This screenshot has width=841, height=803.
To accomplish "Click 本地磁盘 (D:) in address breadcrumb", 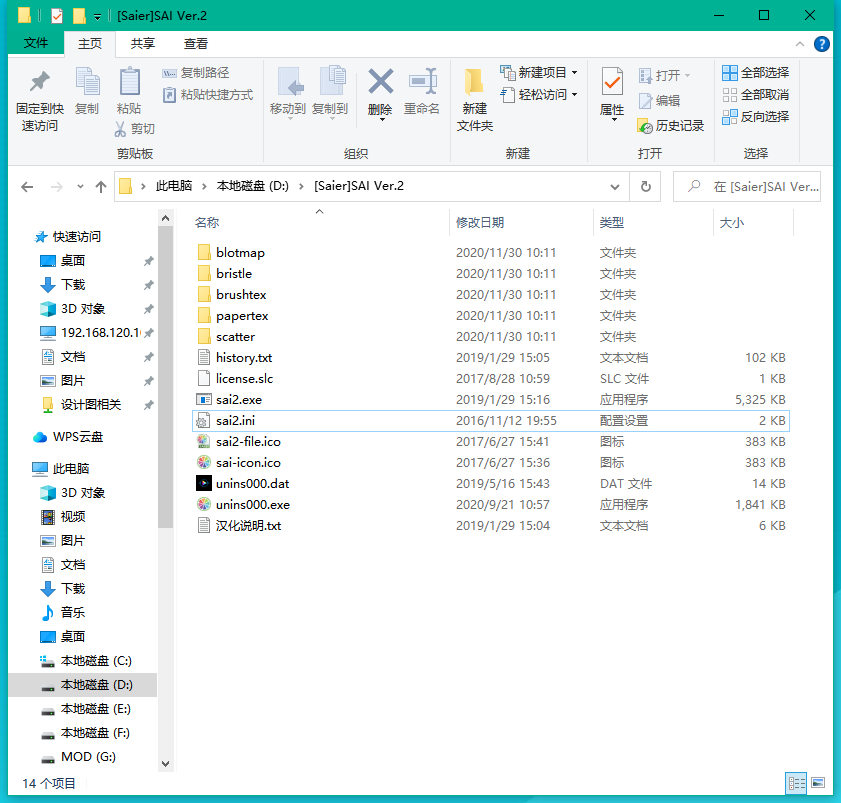I will tap(253, 186).
